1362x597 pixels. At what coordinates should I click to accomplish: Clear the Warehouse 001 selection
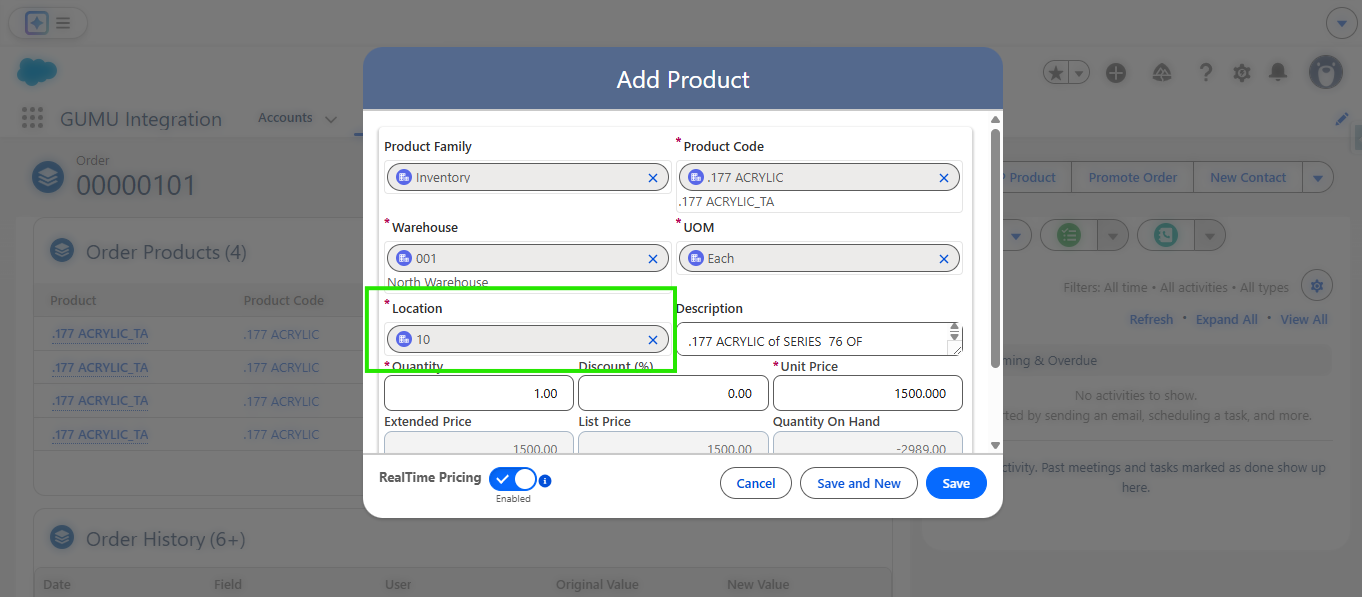pyautogui.click(x=653, y=259)
